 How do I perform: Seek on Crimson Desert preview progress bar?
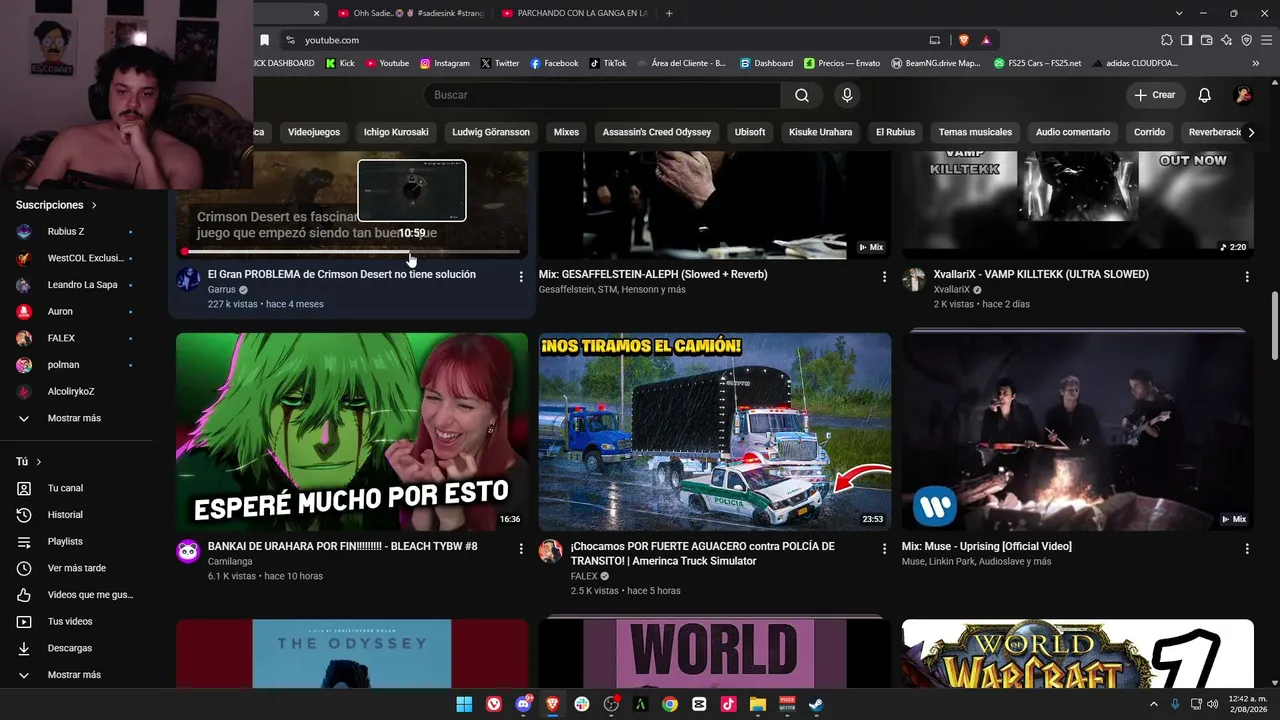(x=352, y=252)
